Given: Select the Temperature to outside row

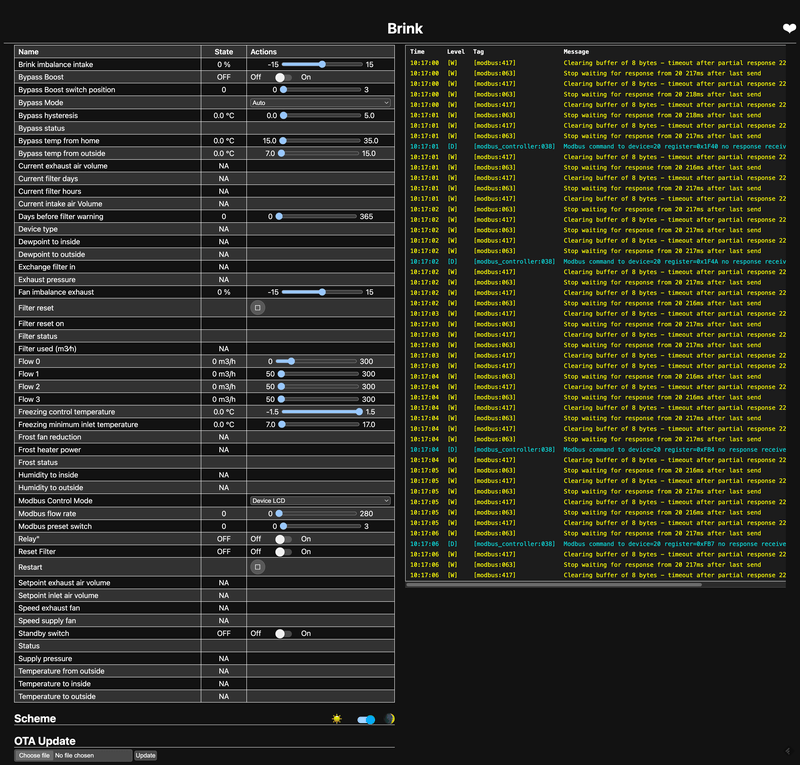Looking at the screenshot, I should pyautogui.click(x=205, y=697).
